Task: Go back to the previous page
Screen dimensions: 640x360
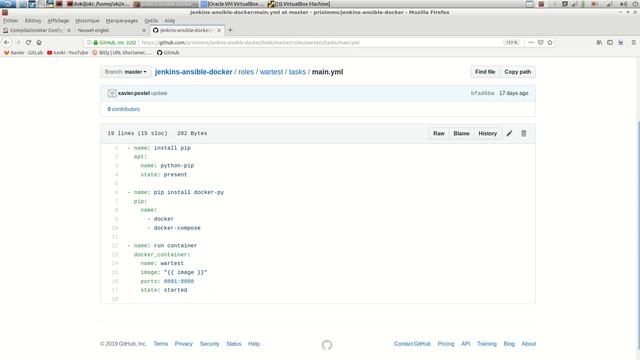Action: [x=7, y=42]
